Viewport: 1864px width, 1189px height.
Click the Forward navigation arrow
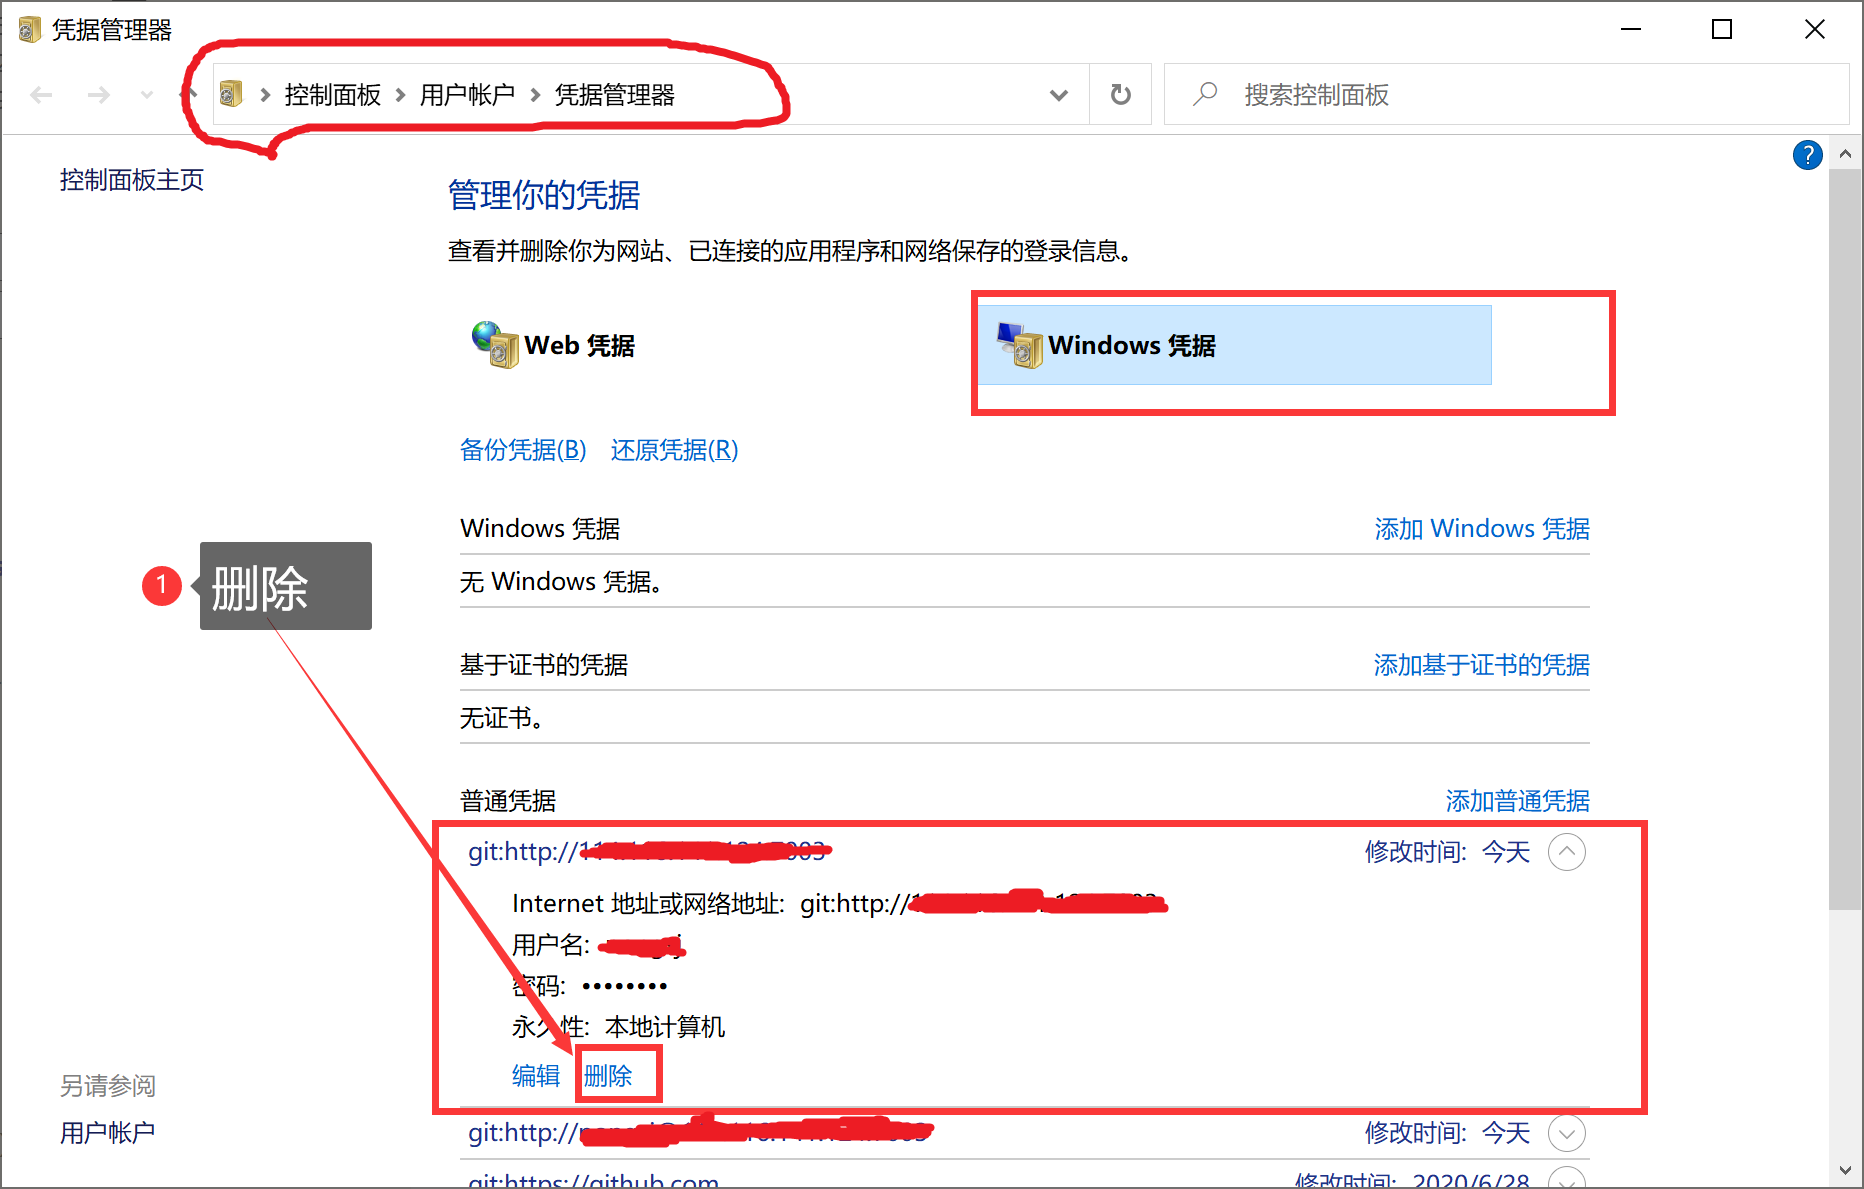(x=98, y=95)
